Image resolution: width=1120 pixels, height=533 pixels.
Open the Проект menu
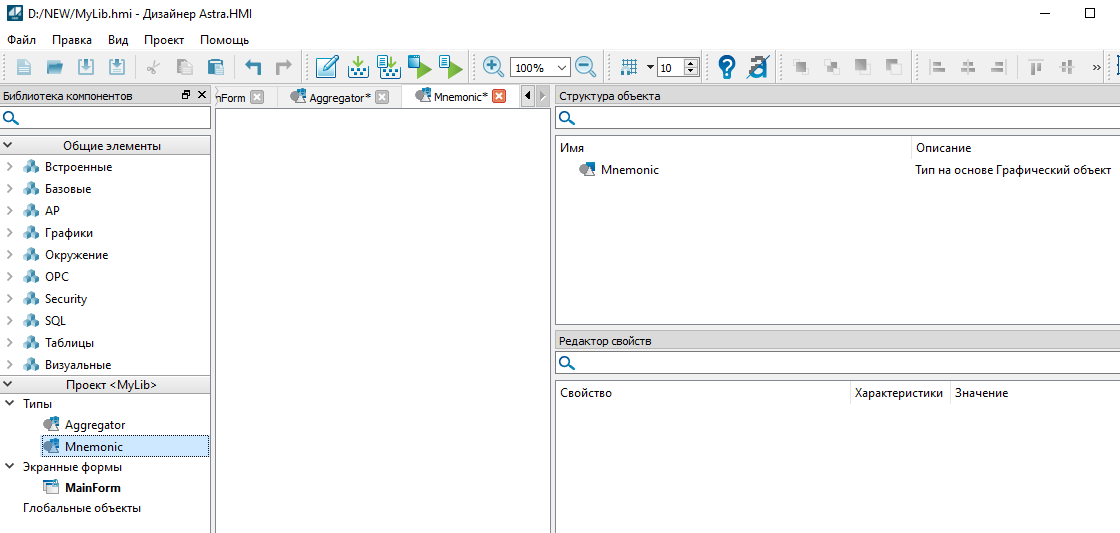(x=164, y=40)
